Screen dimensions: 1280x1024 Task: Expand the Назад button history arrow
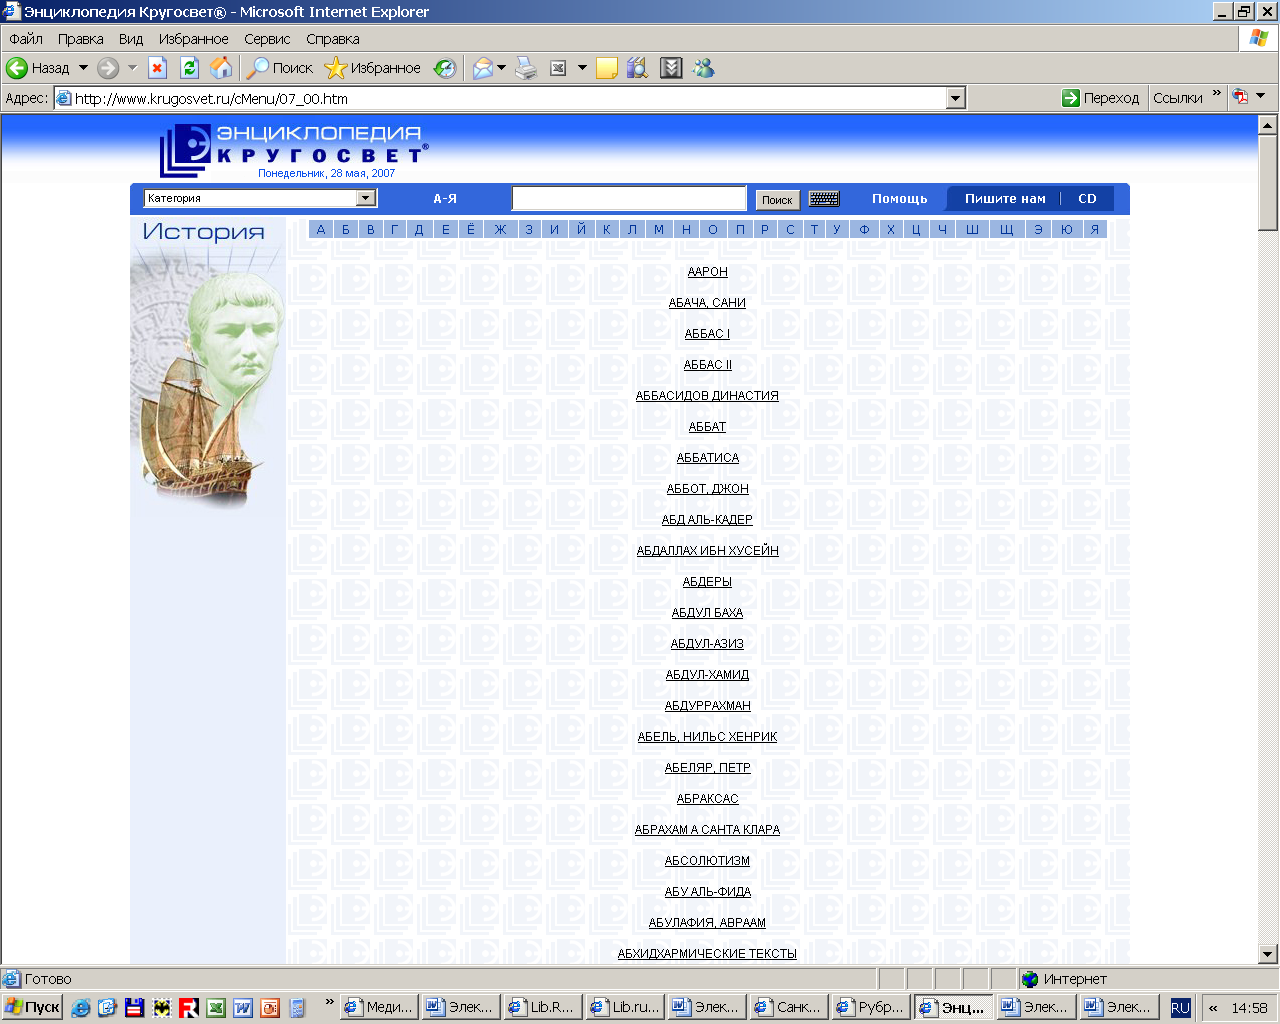click(x=83, y=68)
